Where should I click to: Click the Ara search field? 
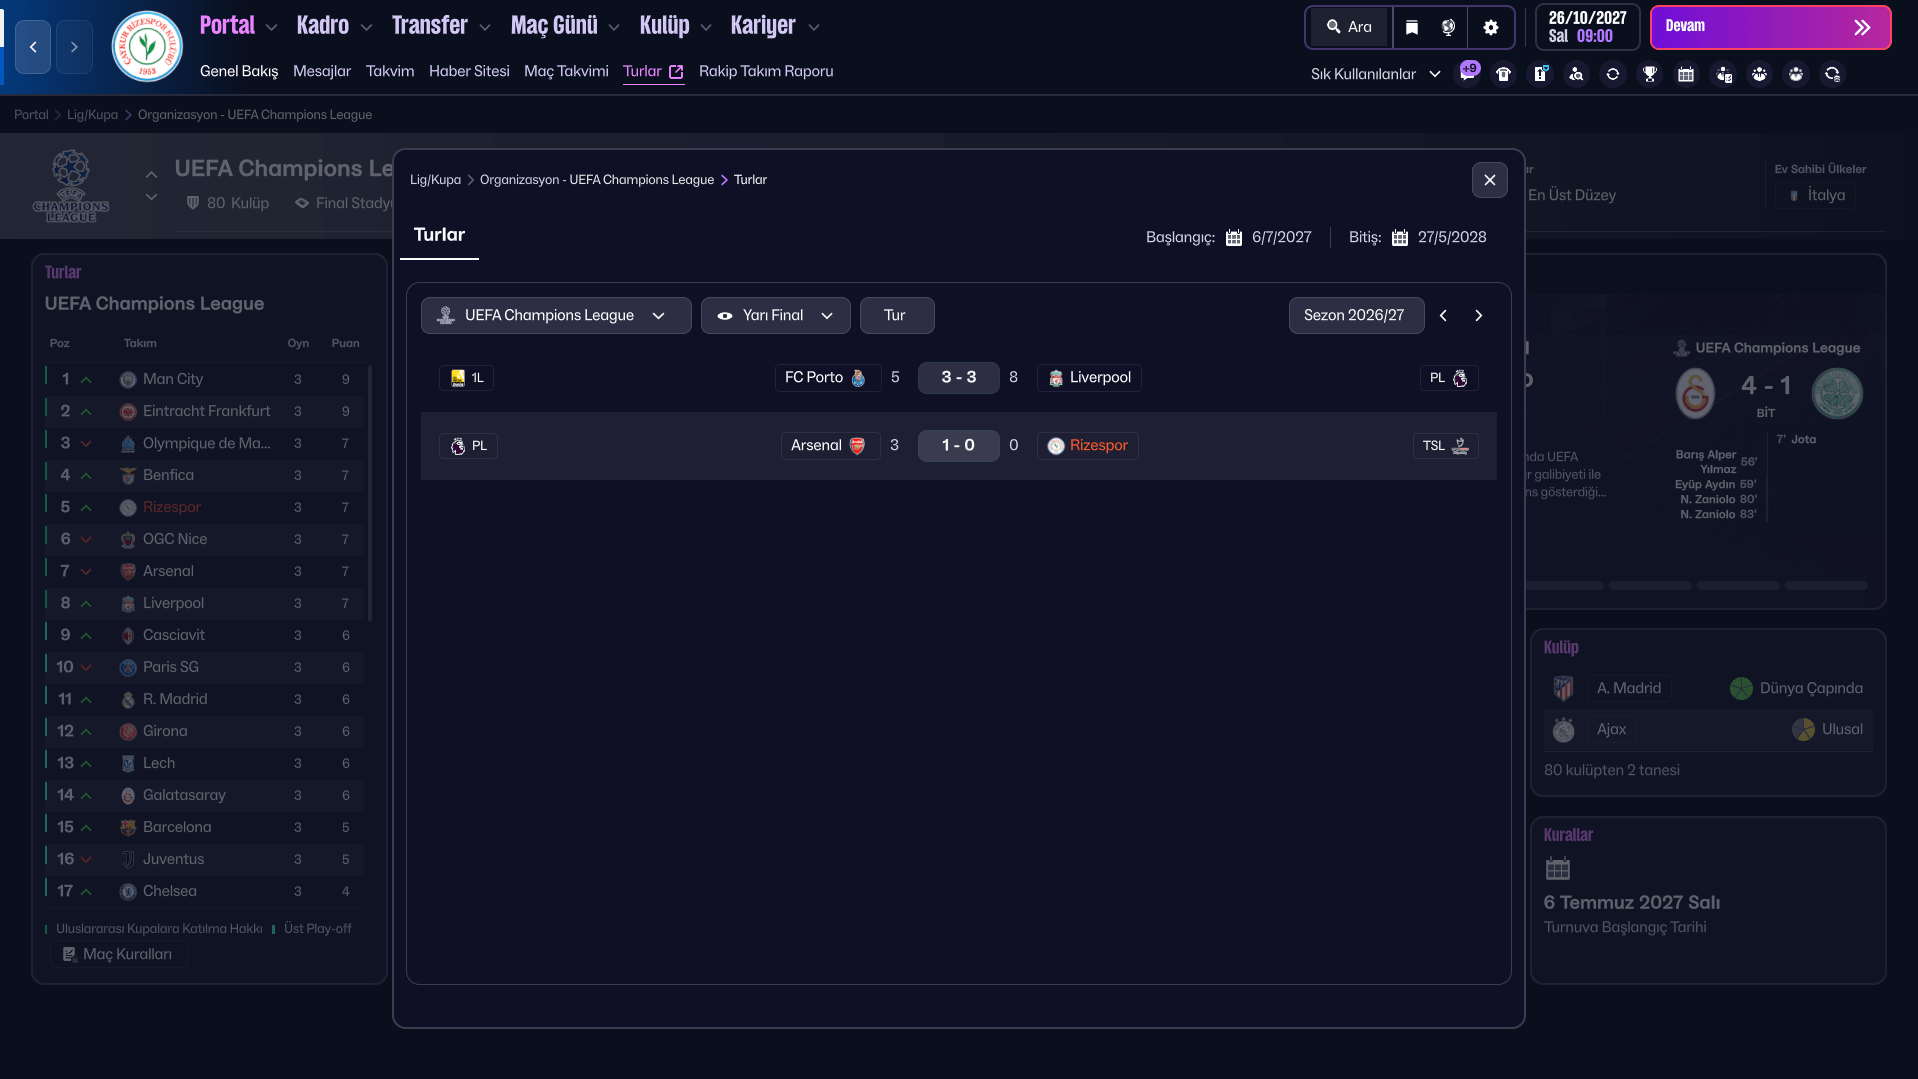[x=1349, y=27]
